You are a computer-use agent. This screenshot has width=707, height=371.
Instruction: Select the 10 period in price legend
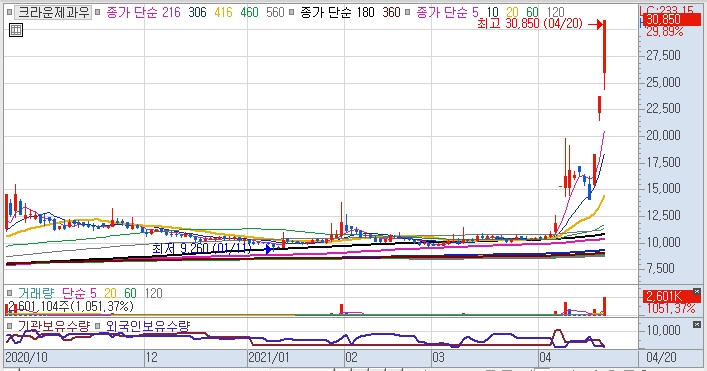tap(493, 12)
